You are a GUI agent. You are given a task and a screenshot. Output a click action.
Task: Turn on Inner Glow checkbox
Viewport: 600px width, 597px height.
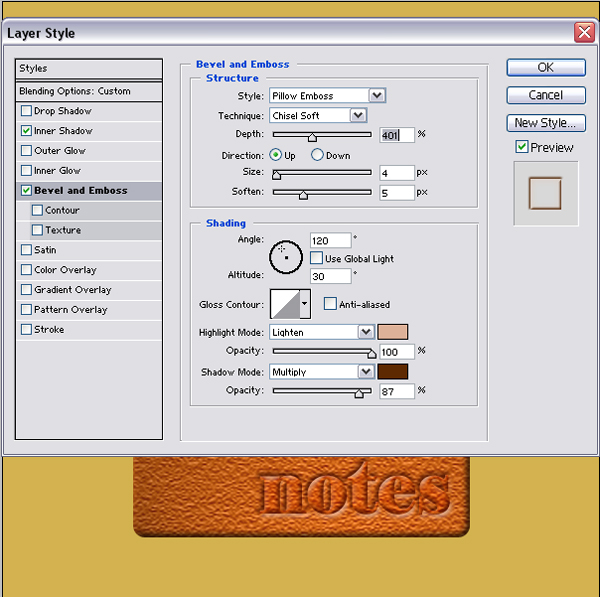pyautogui.click(x=26, y=170)
